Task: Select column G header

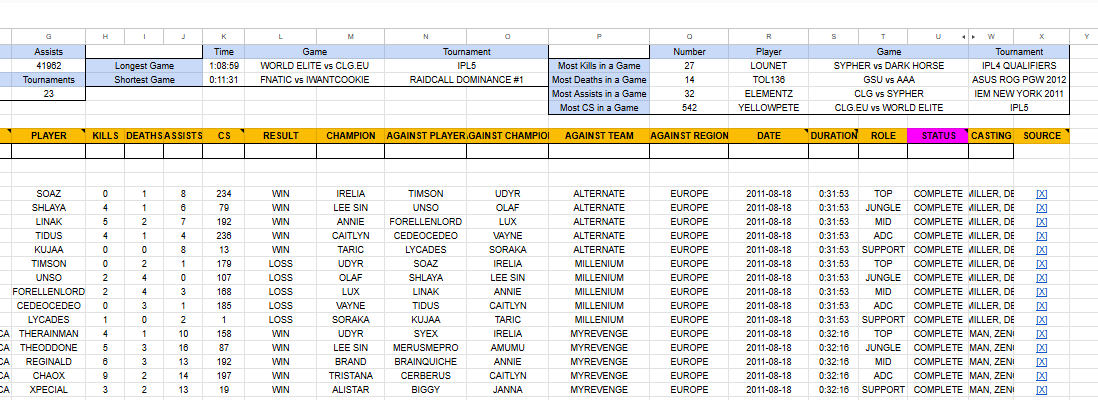Action: coord(48,36)
